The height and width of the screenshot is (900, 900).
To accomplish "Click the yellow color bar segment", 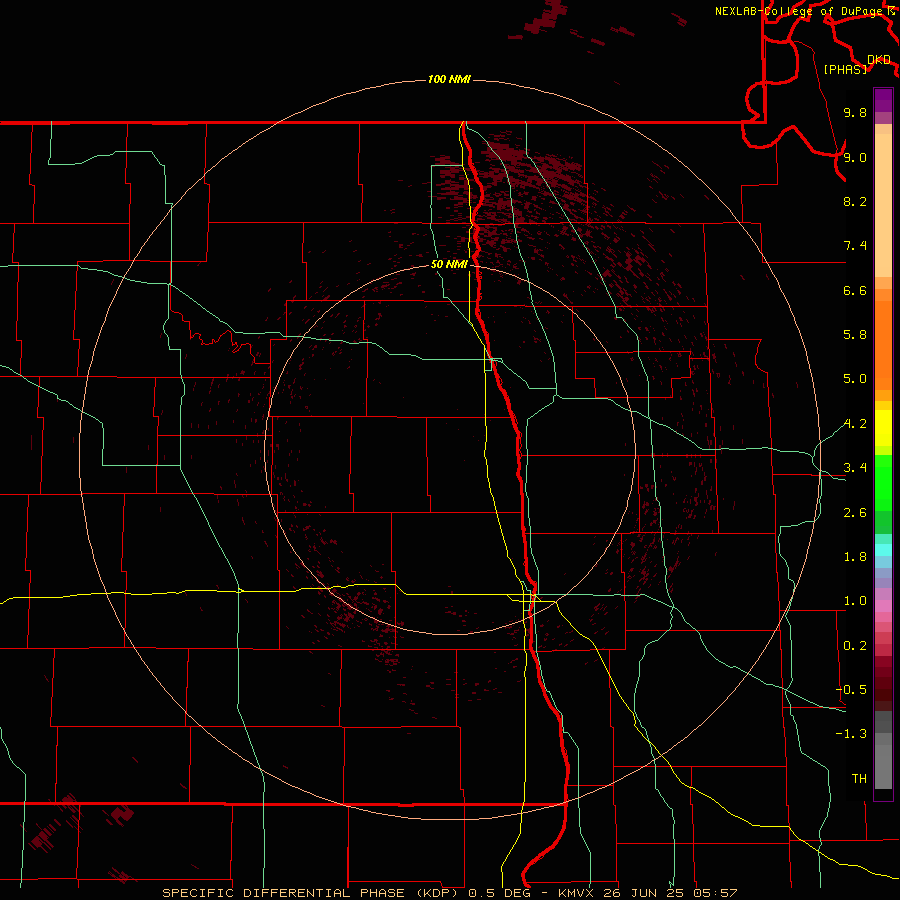I will pos(883,428).
